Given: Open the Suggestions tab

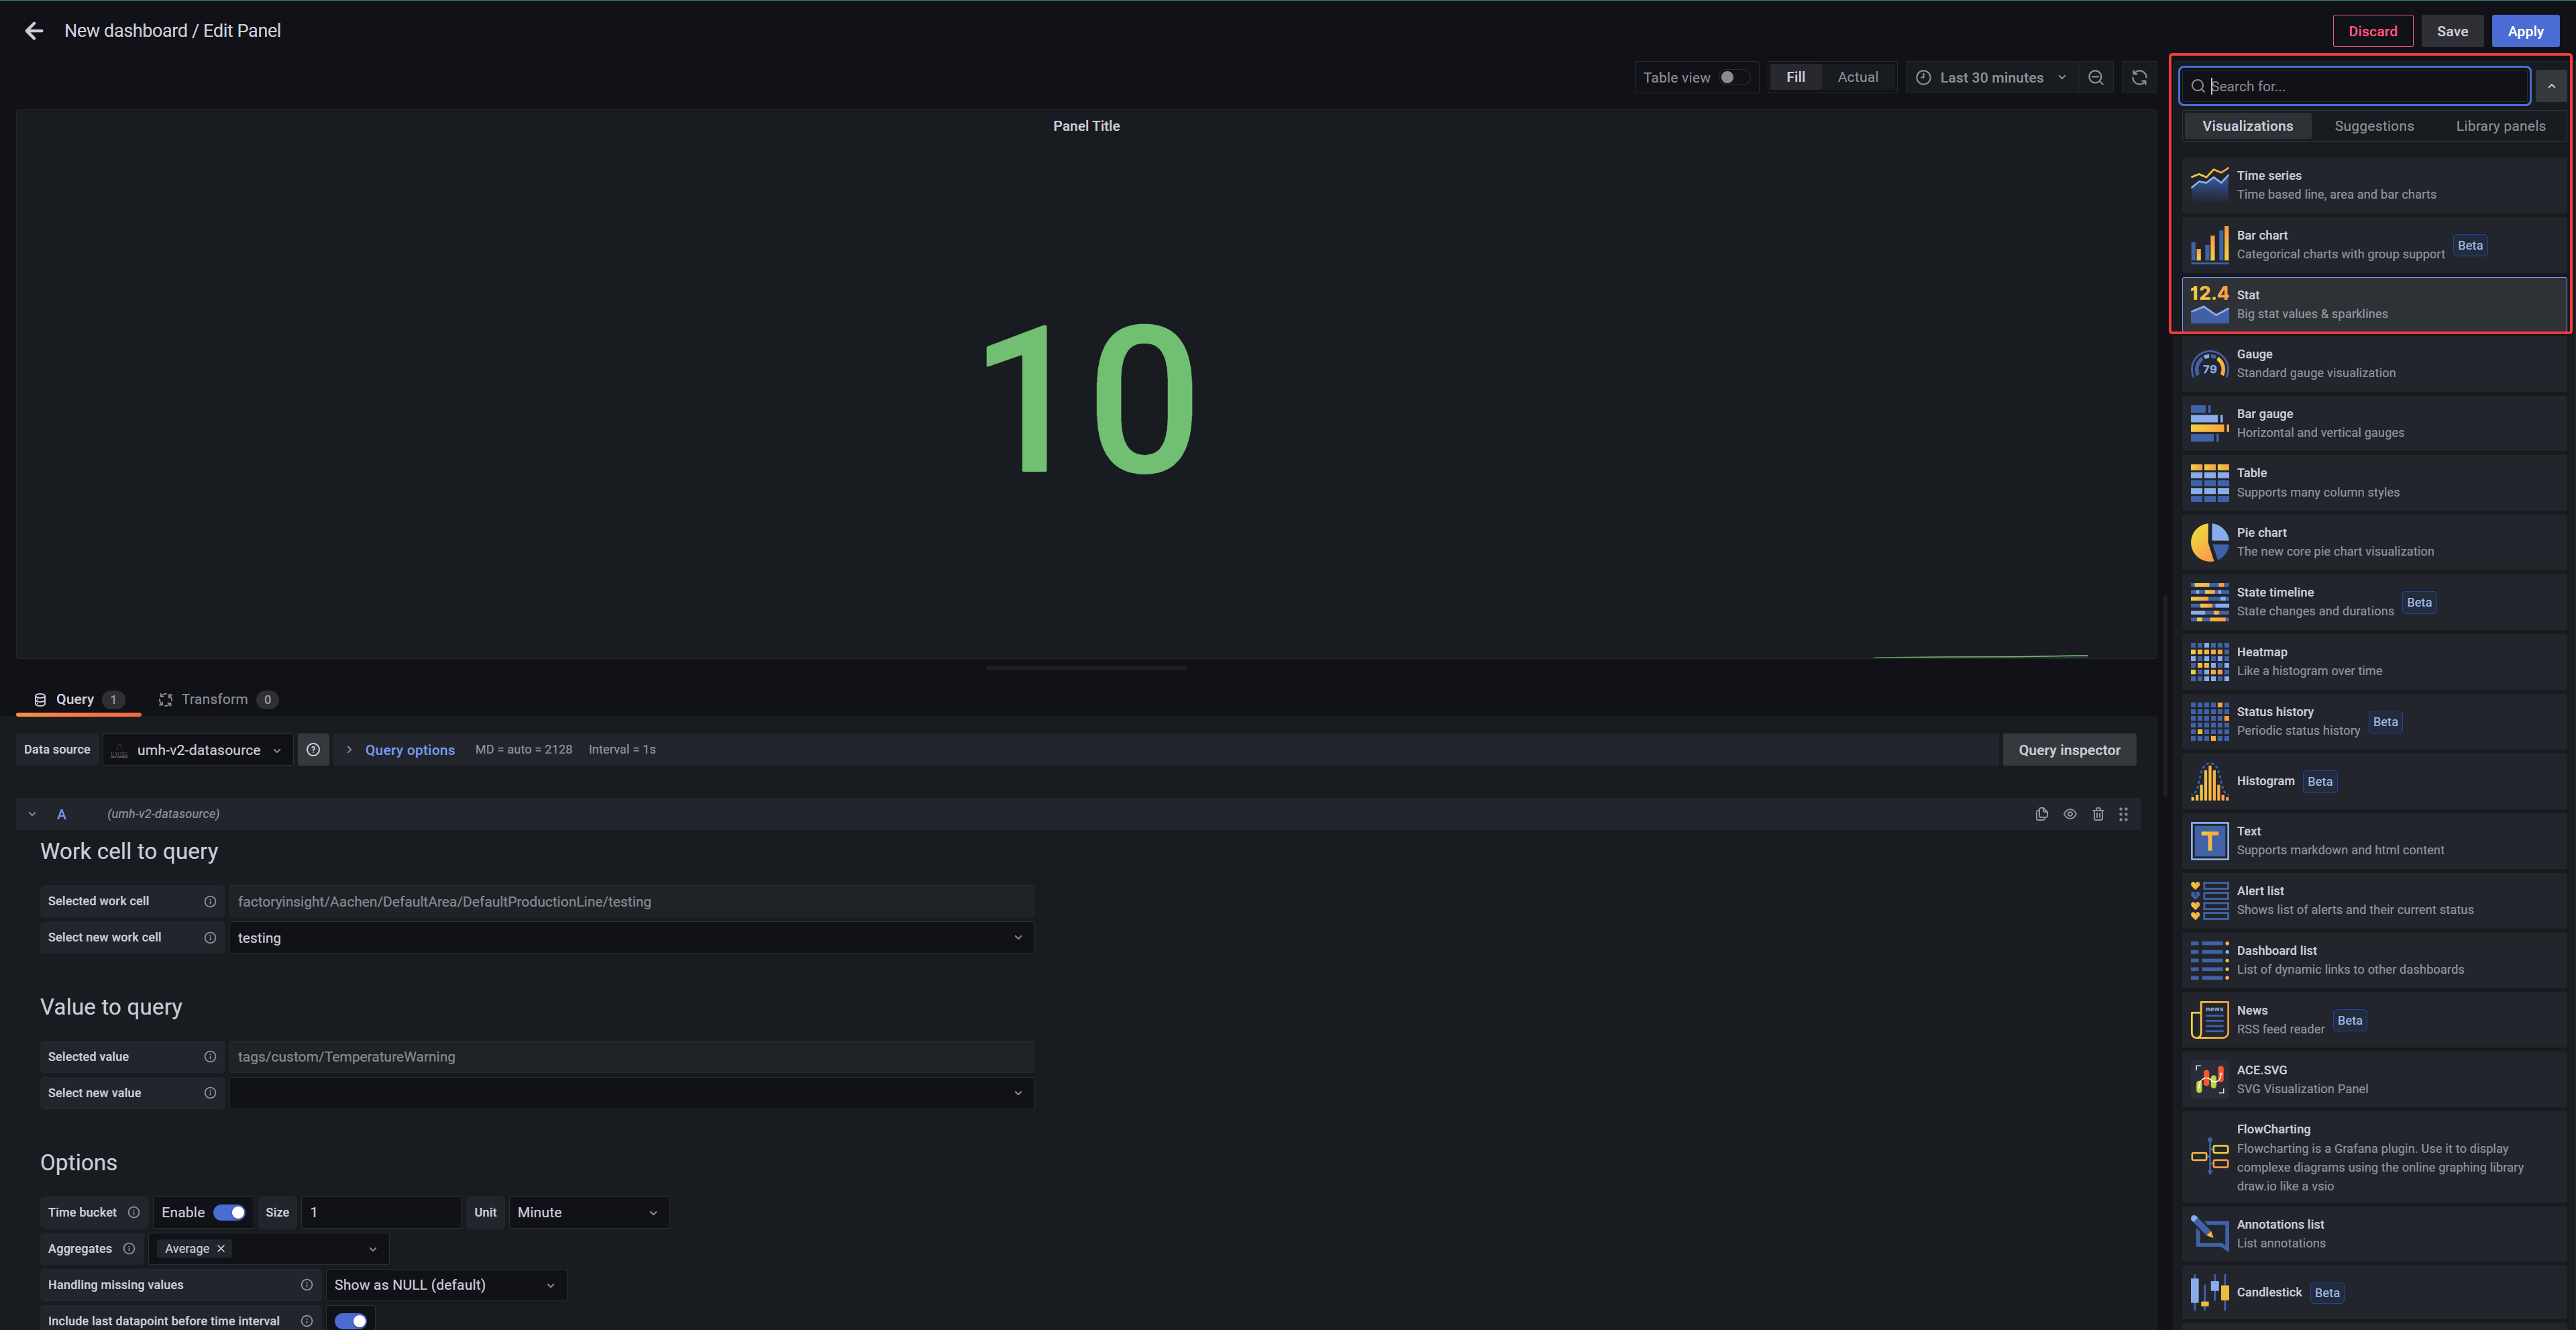Looking at the screenshot, I should [2374, 126].
